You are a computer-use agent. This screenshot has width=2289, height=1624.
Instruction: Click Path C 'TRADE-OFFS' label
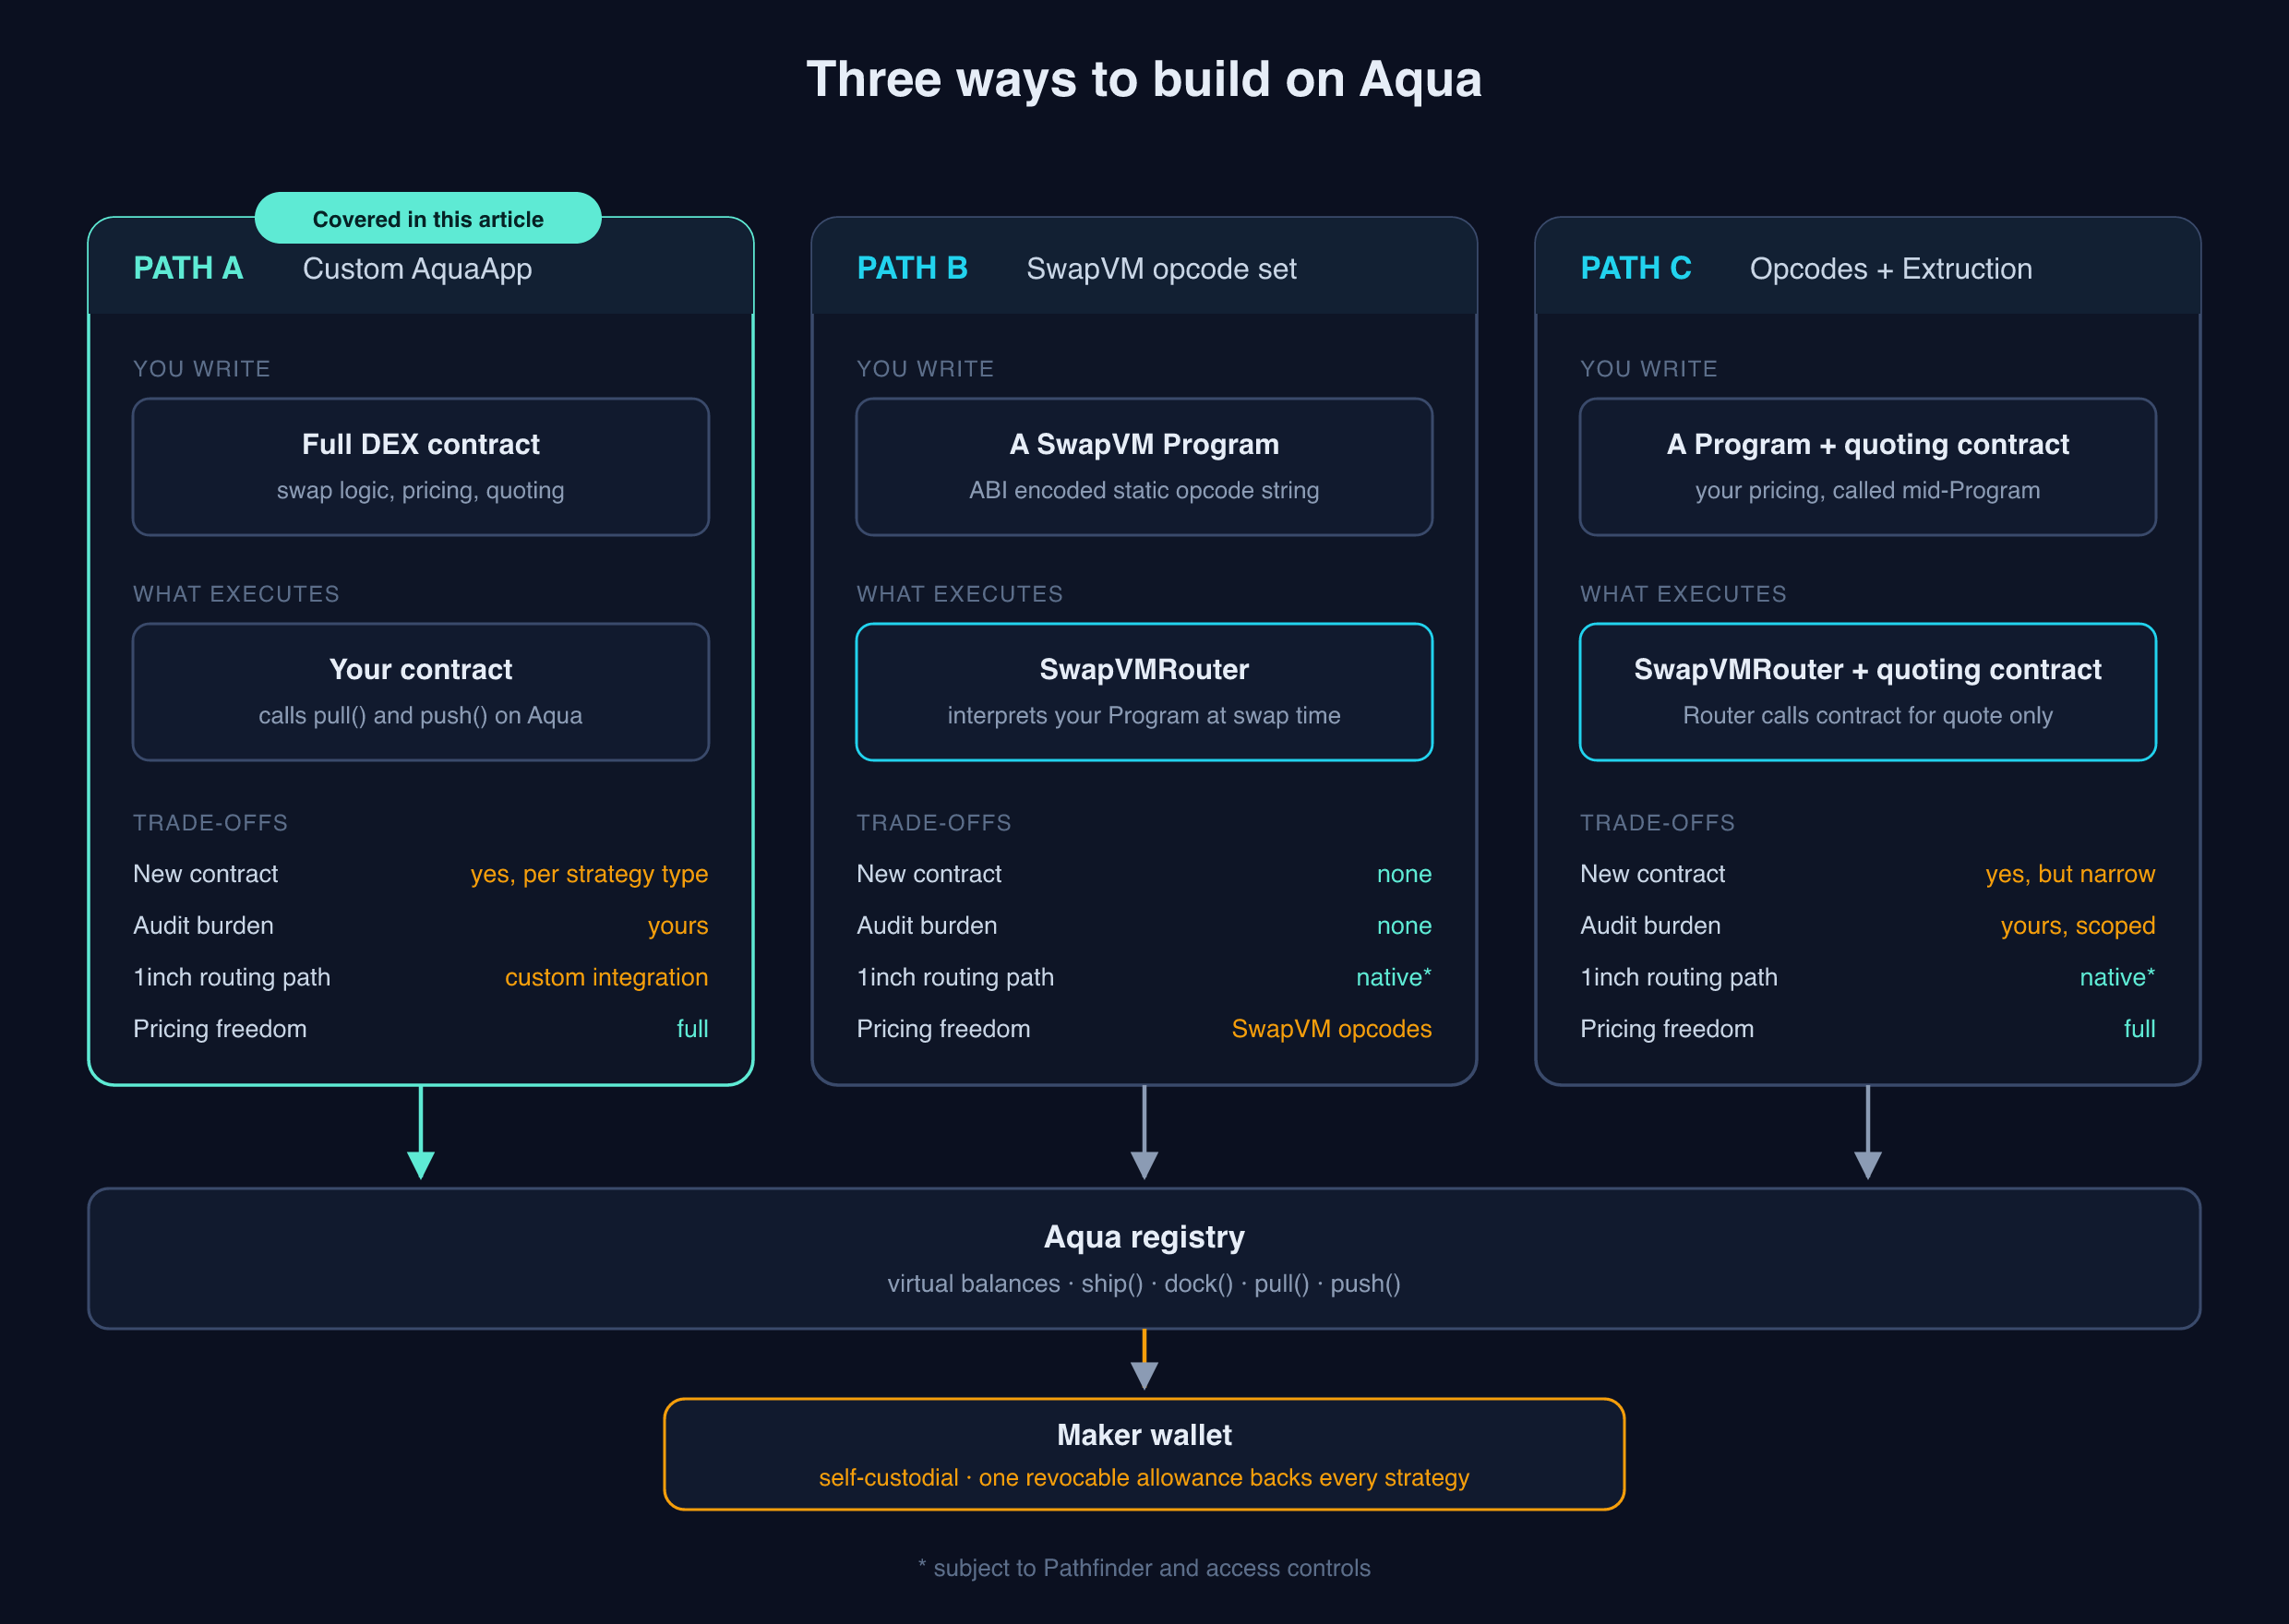click(1657, 823)
